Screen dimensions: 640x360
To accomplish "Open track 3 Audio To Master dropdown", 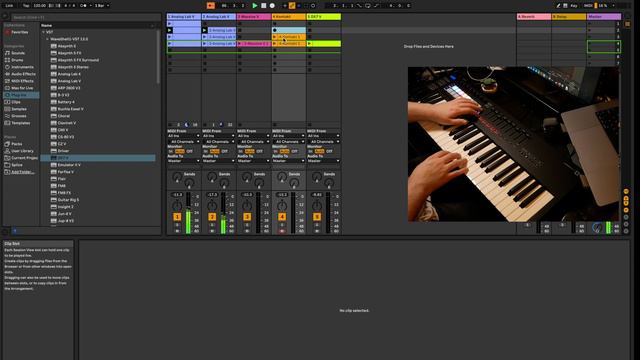I will pyautogui.click(x=253, y=161).
